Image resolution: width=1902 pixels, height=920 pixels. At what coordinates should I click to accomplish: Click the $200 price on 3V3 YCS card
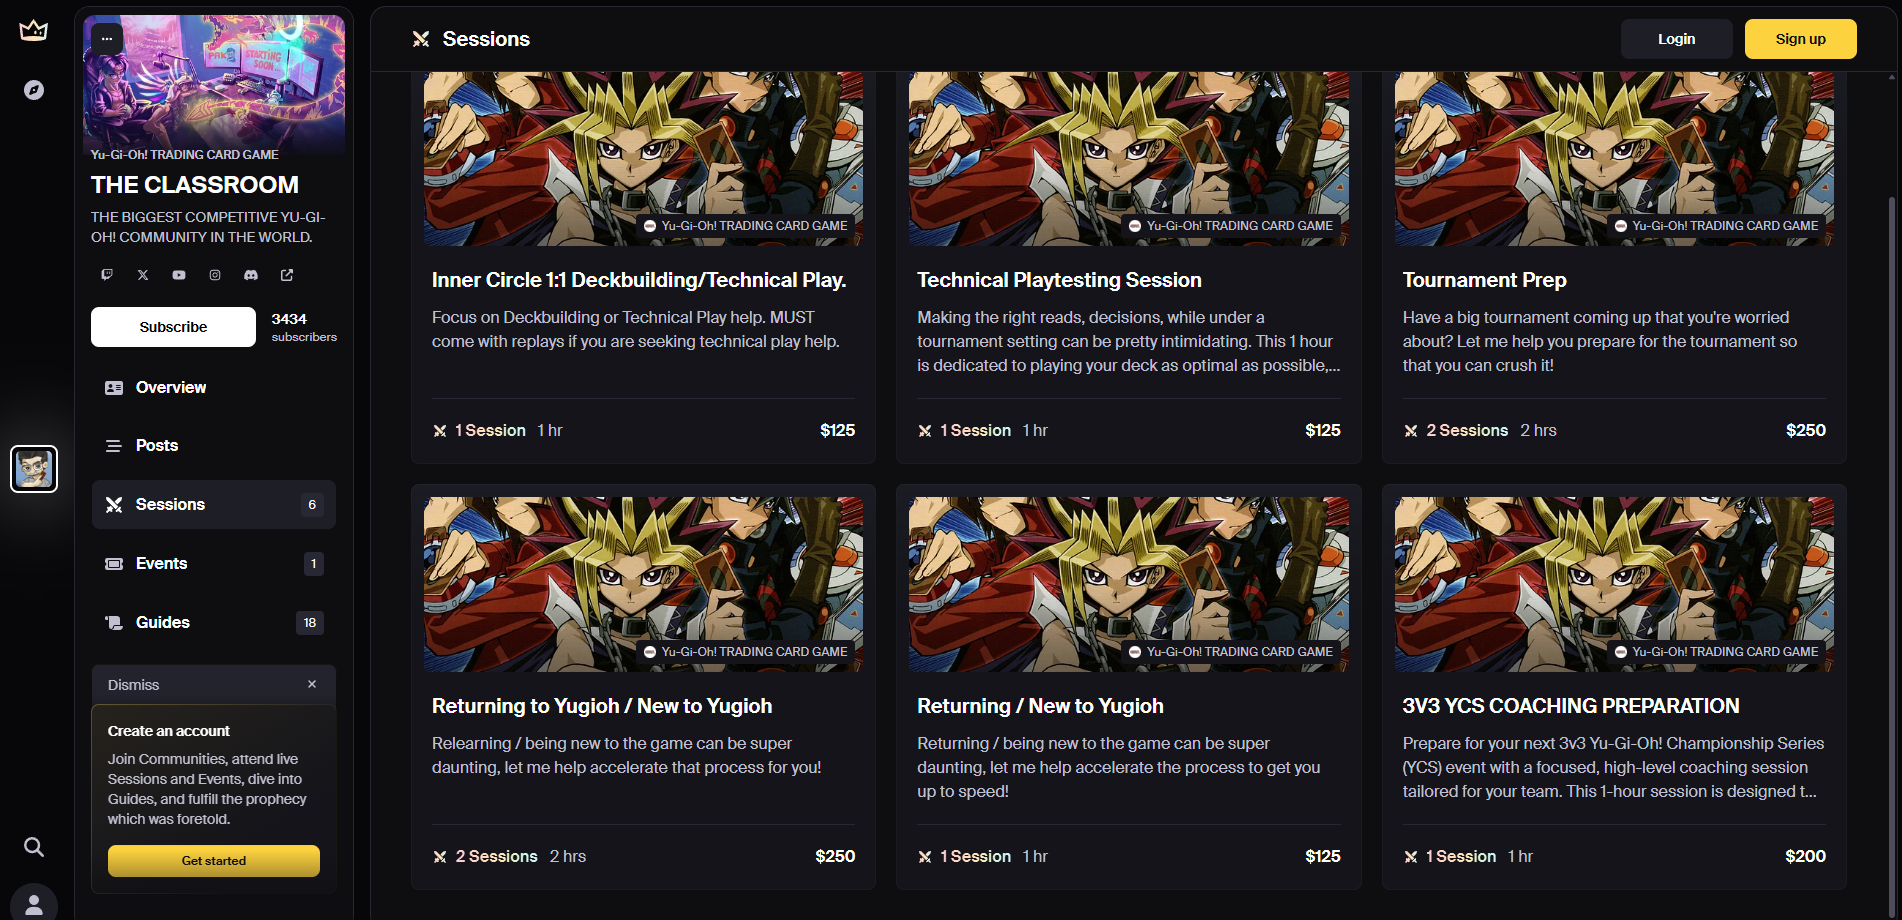click(x=1806, y=856)
